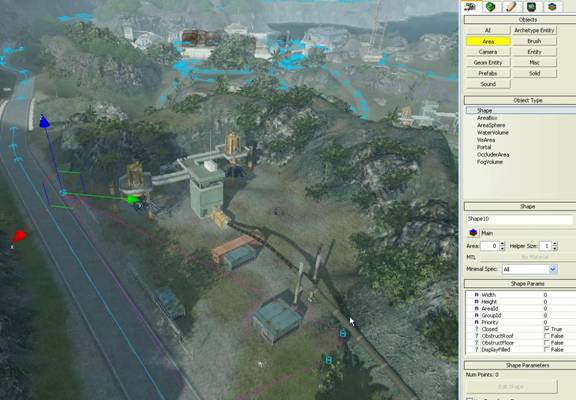Viewport: 576px width, 400px height.
Task: Decrease Helper Size with down arrow
Action: pos(555,248)
